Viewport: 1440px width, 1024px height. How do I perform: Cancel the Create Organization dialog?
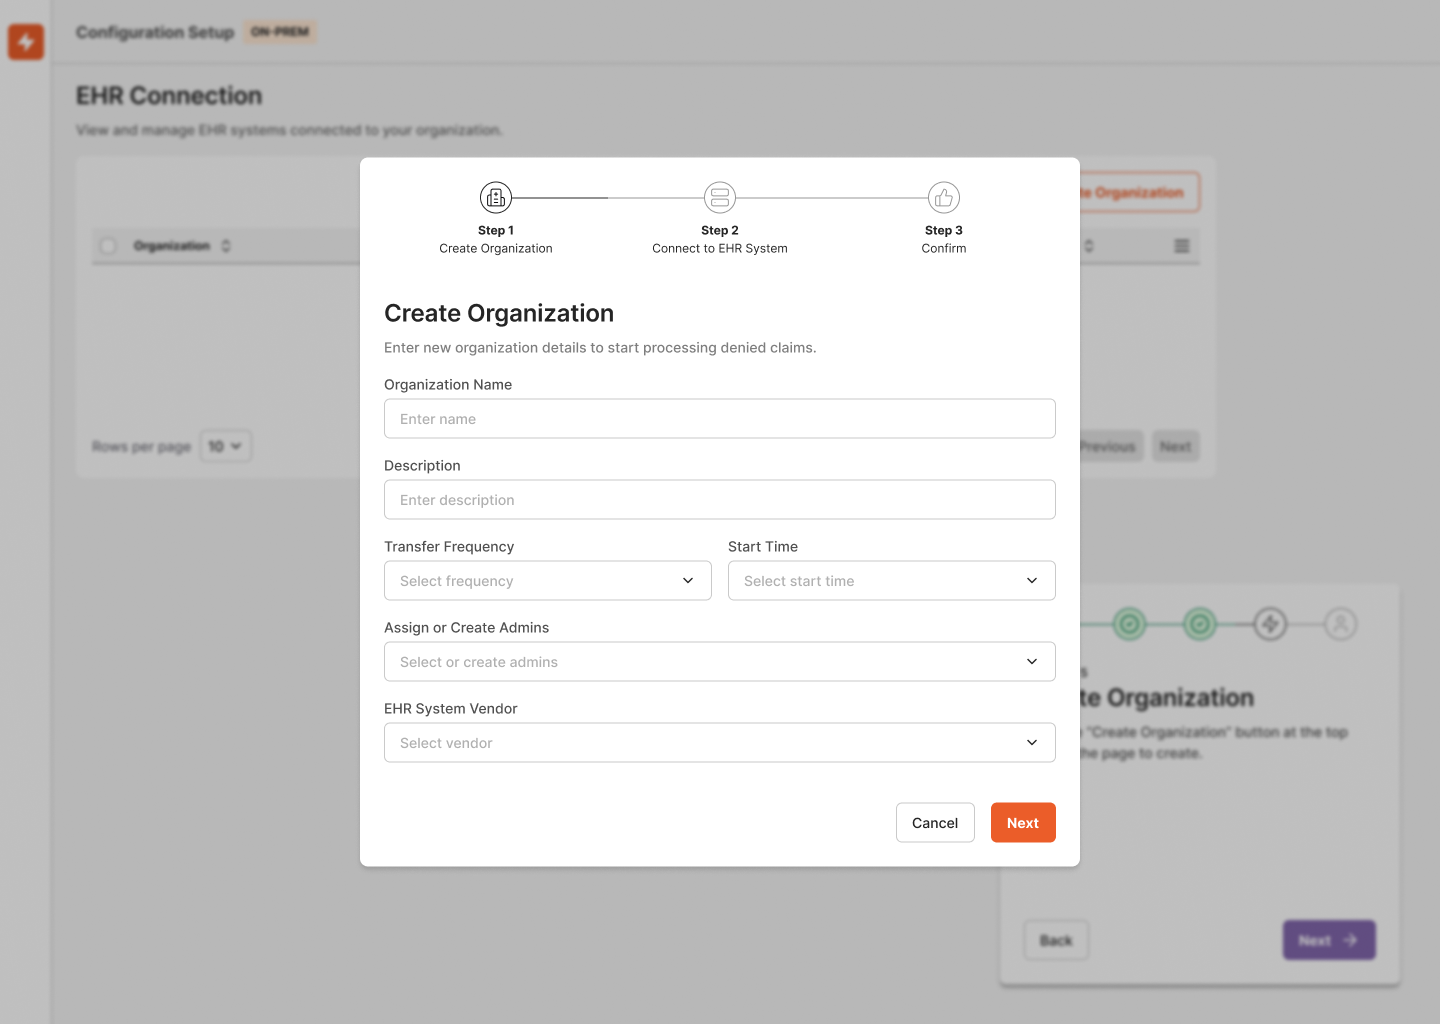(935, 822)
